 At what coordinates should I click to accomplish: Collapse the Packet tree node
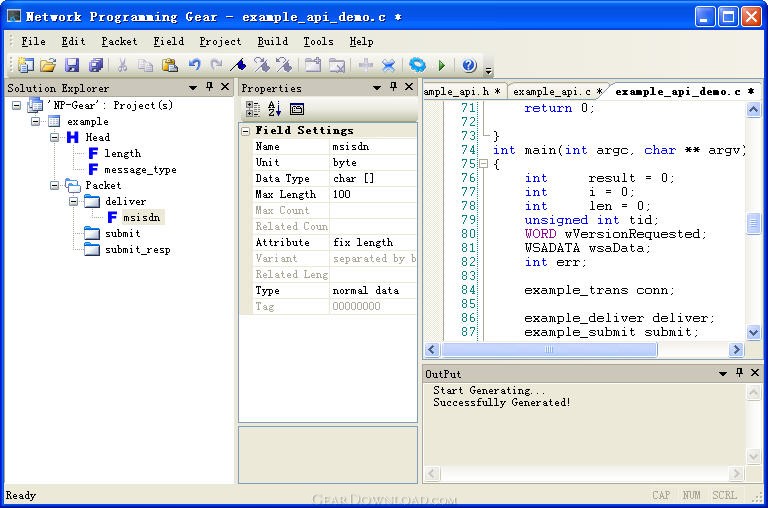tap(54, 185)
